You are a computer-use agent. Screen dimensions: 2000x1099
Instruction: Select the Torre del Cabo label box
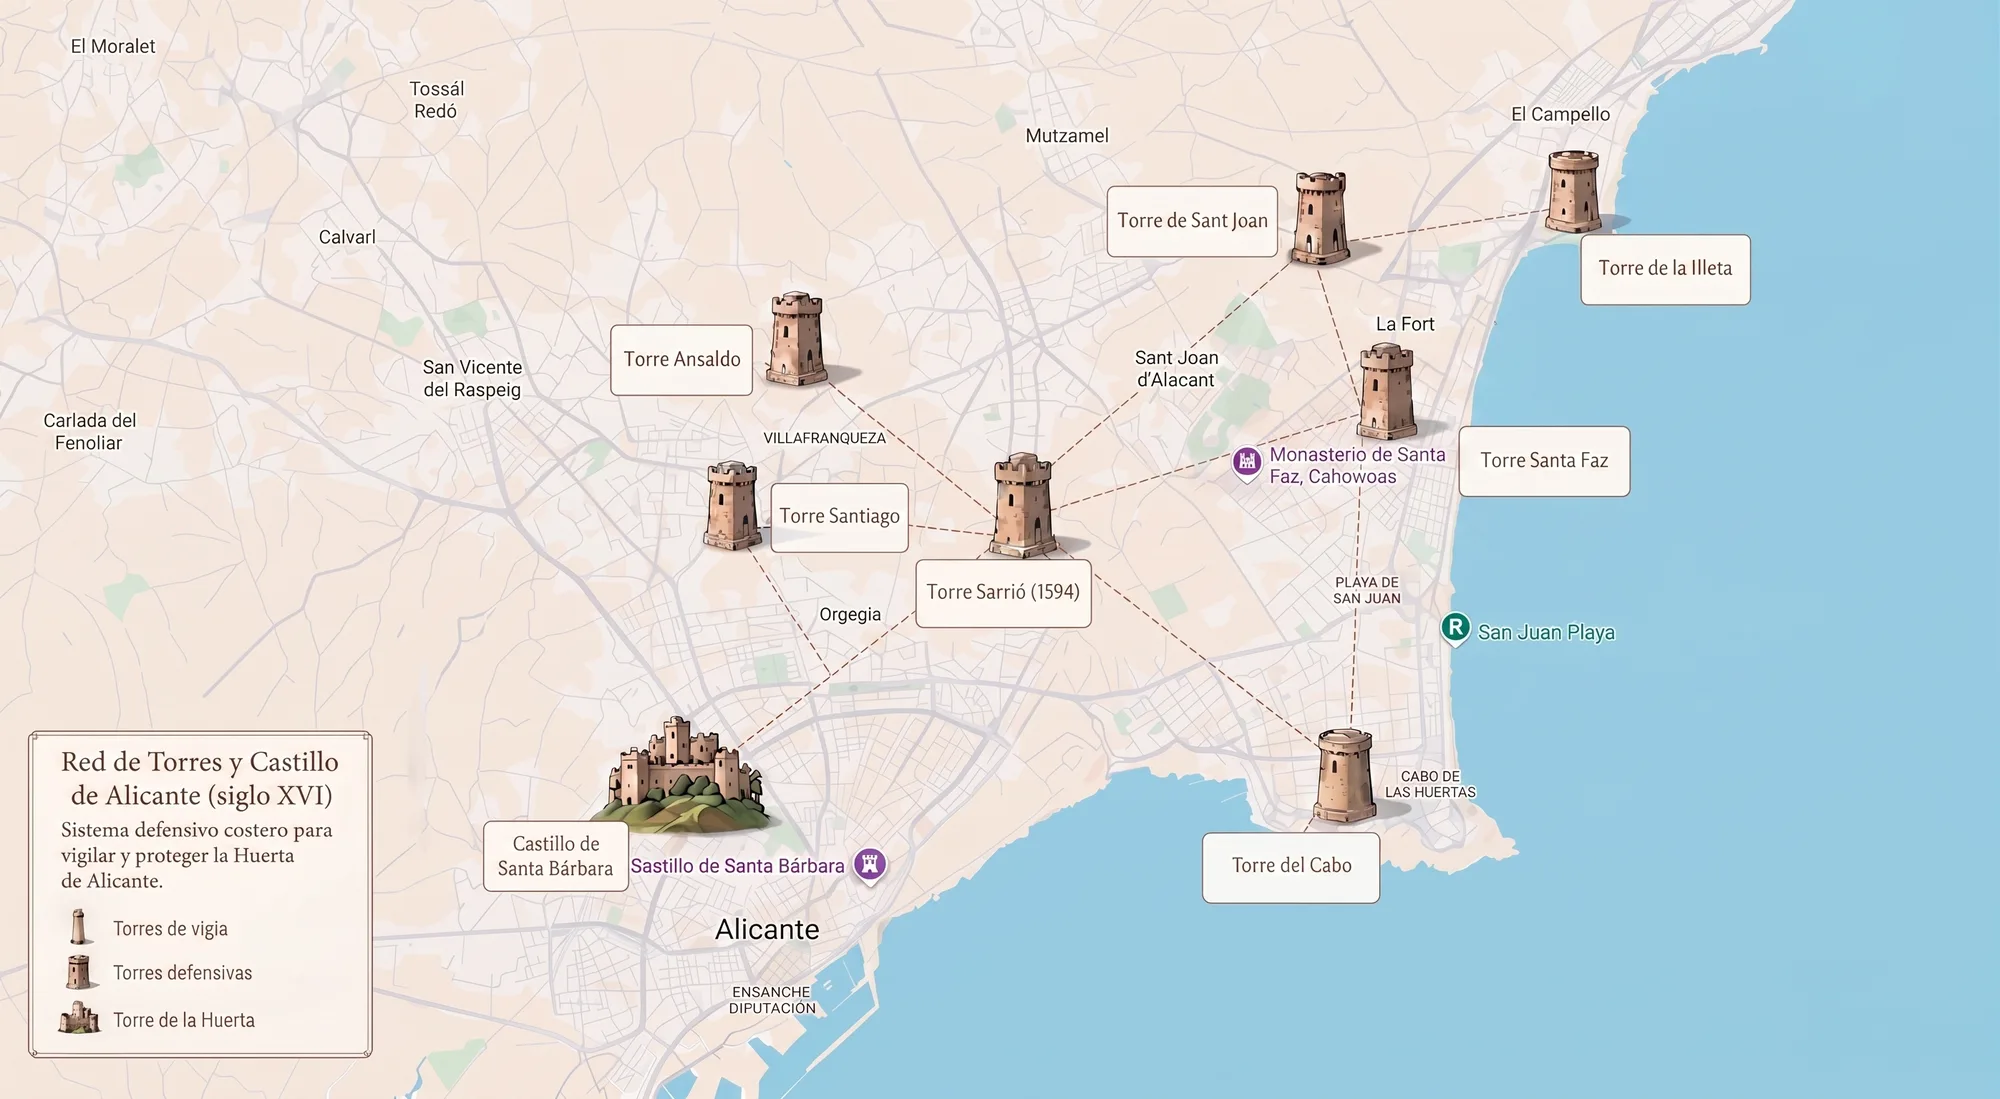[x=1291, y=867]
